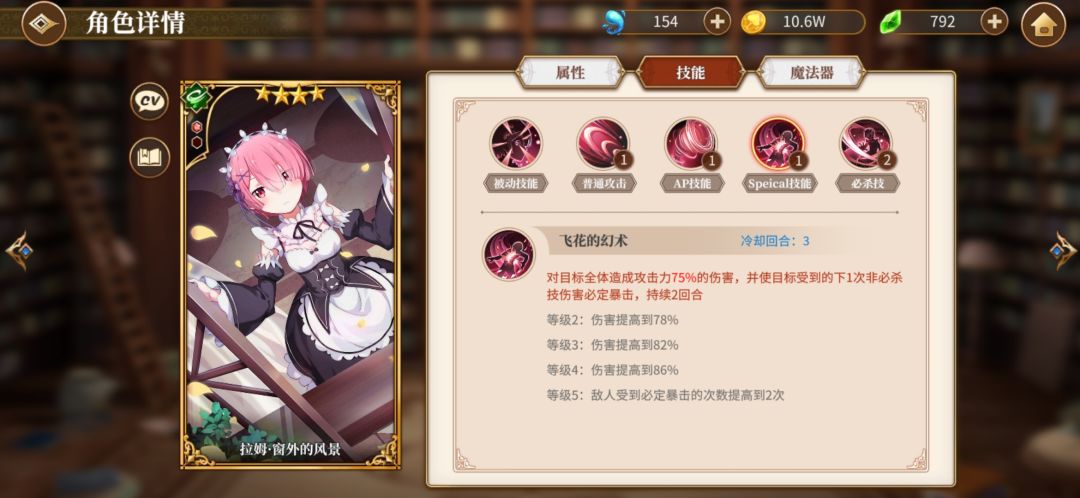This screenshot has width=1080, height=498.
Task: Select the 被动技能 passive skill icon
Action: tap(515, 143)
